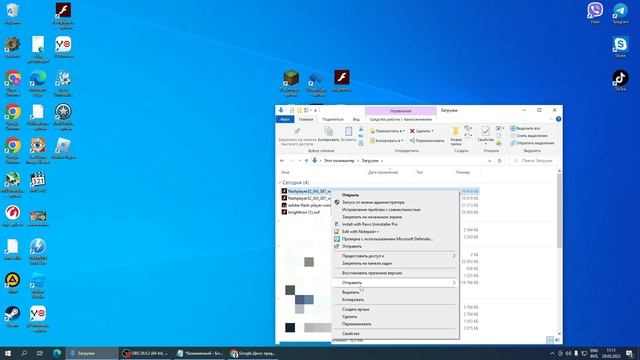640x360 pixels.
Task: Collapse the Today (4) file group
Action: (x=280, y=182)
